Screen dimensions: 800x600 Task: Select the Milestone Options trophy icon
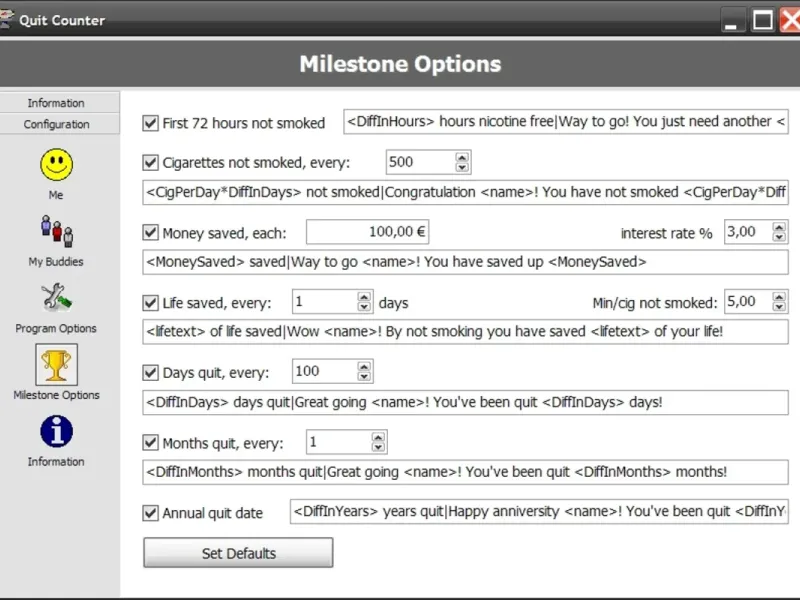pos(56,365)
